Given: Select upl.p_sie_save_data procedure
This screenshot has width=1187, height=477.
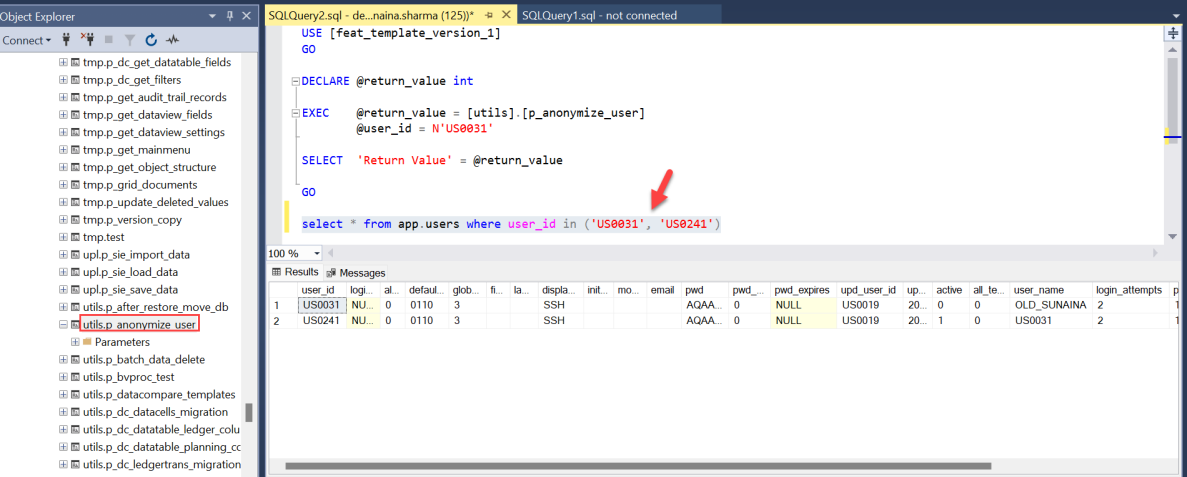Looking at the screenshot, I should coord(130,289).
